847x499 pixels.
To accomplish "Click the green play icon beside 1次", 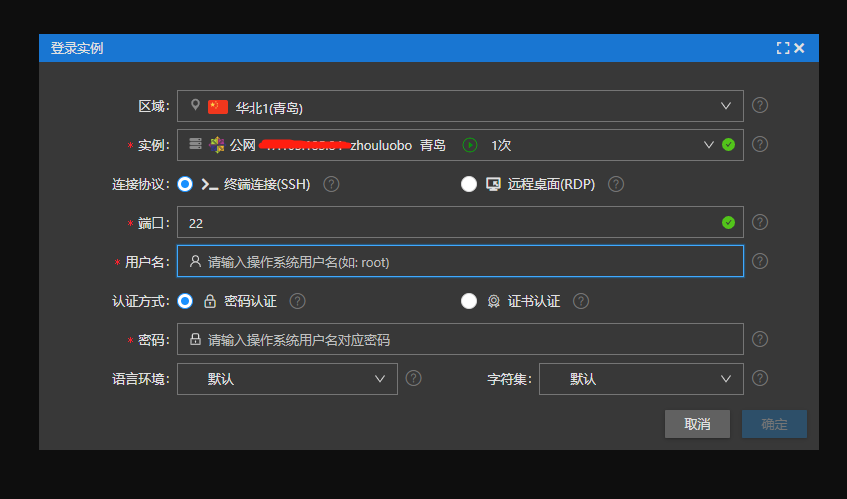I will click(x=470, y=145).
